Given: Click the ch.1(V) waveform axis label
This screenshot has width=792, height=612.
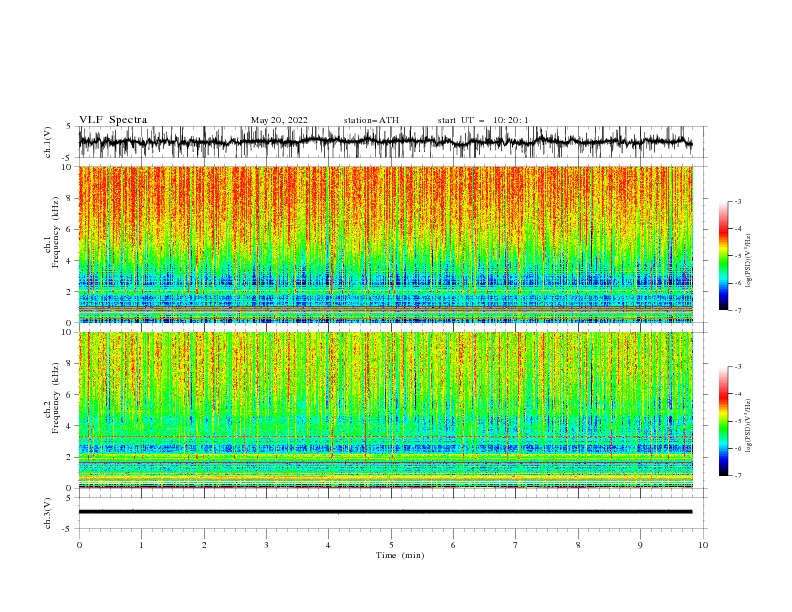Looking at the screenshot, I should point(48,142).
